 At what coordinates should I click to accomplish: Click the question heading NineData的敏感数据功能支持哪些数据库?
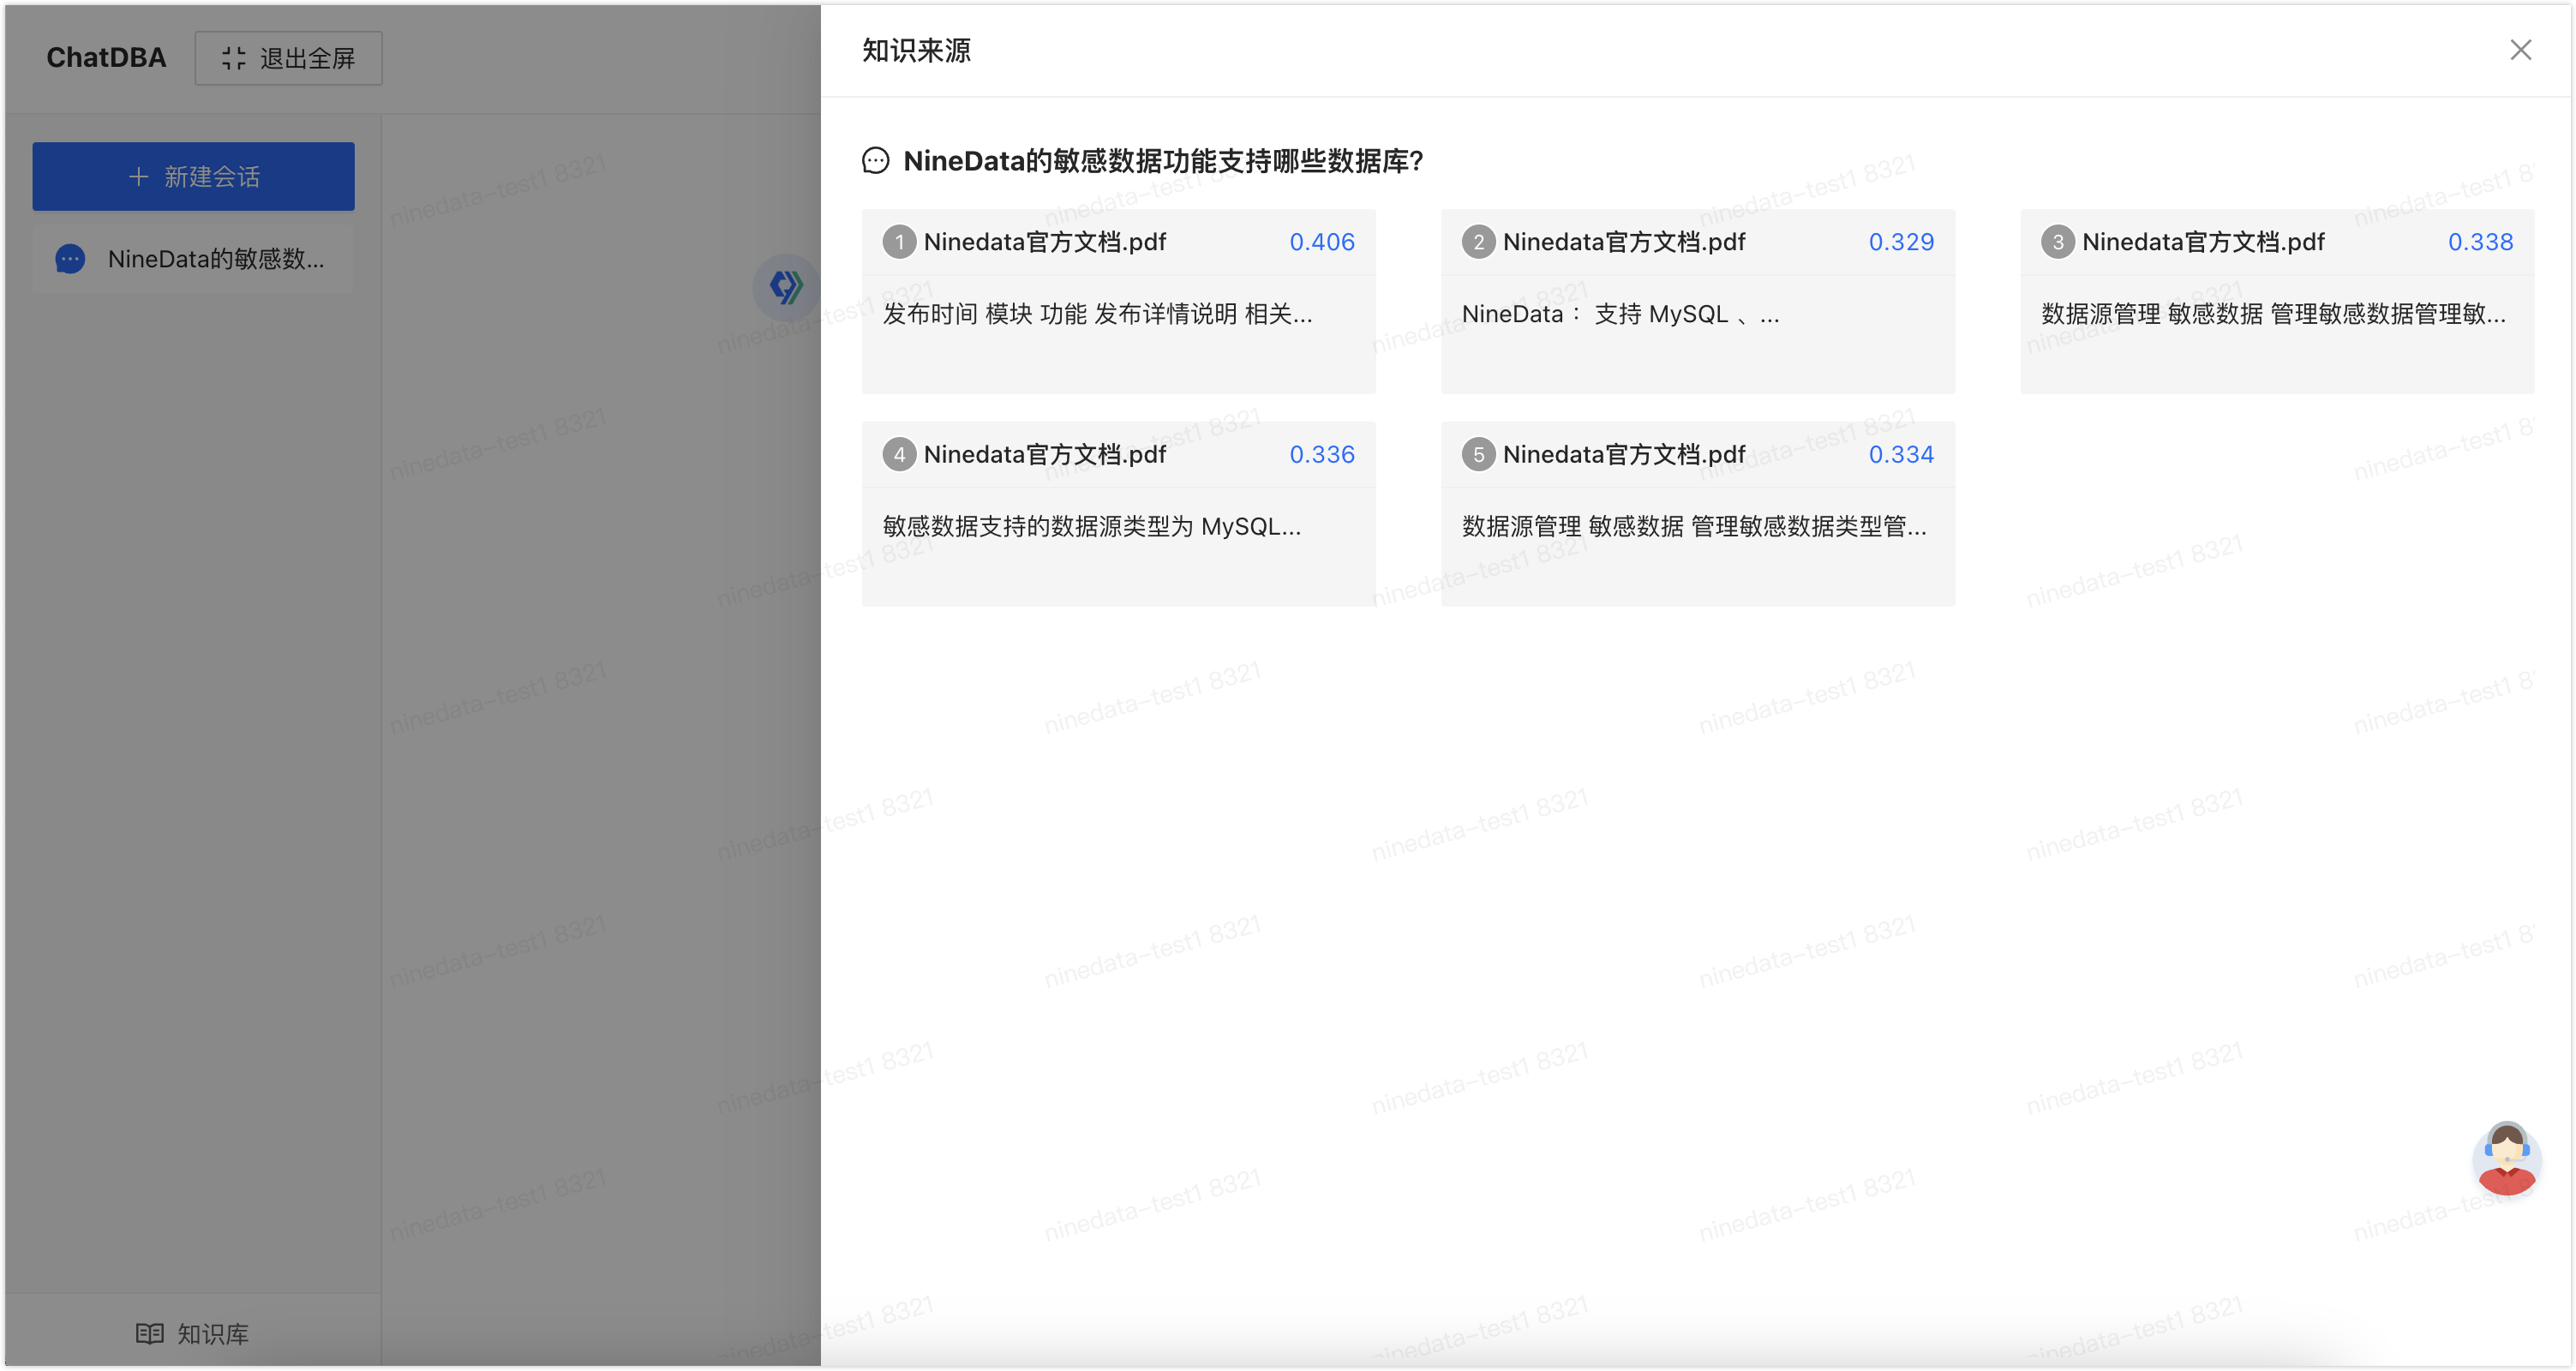pos(1163,160)
